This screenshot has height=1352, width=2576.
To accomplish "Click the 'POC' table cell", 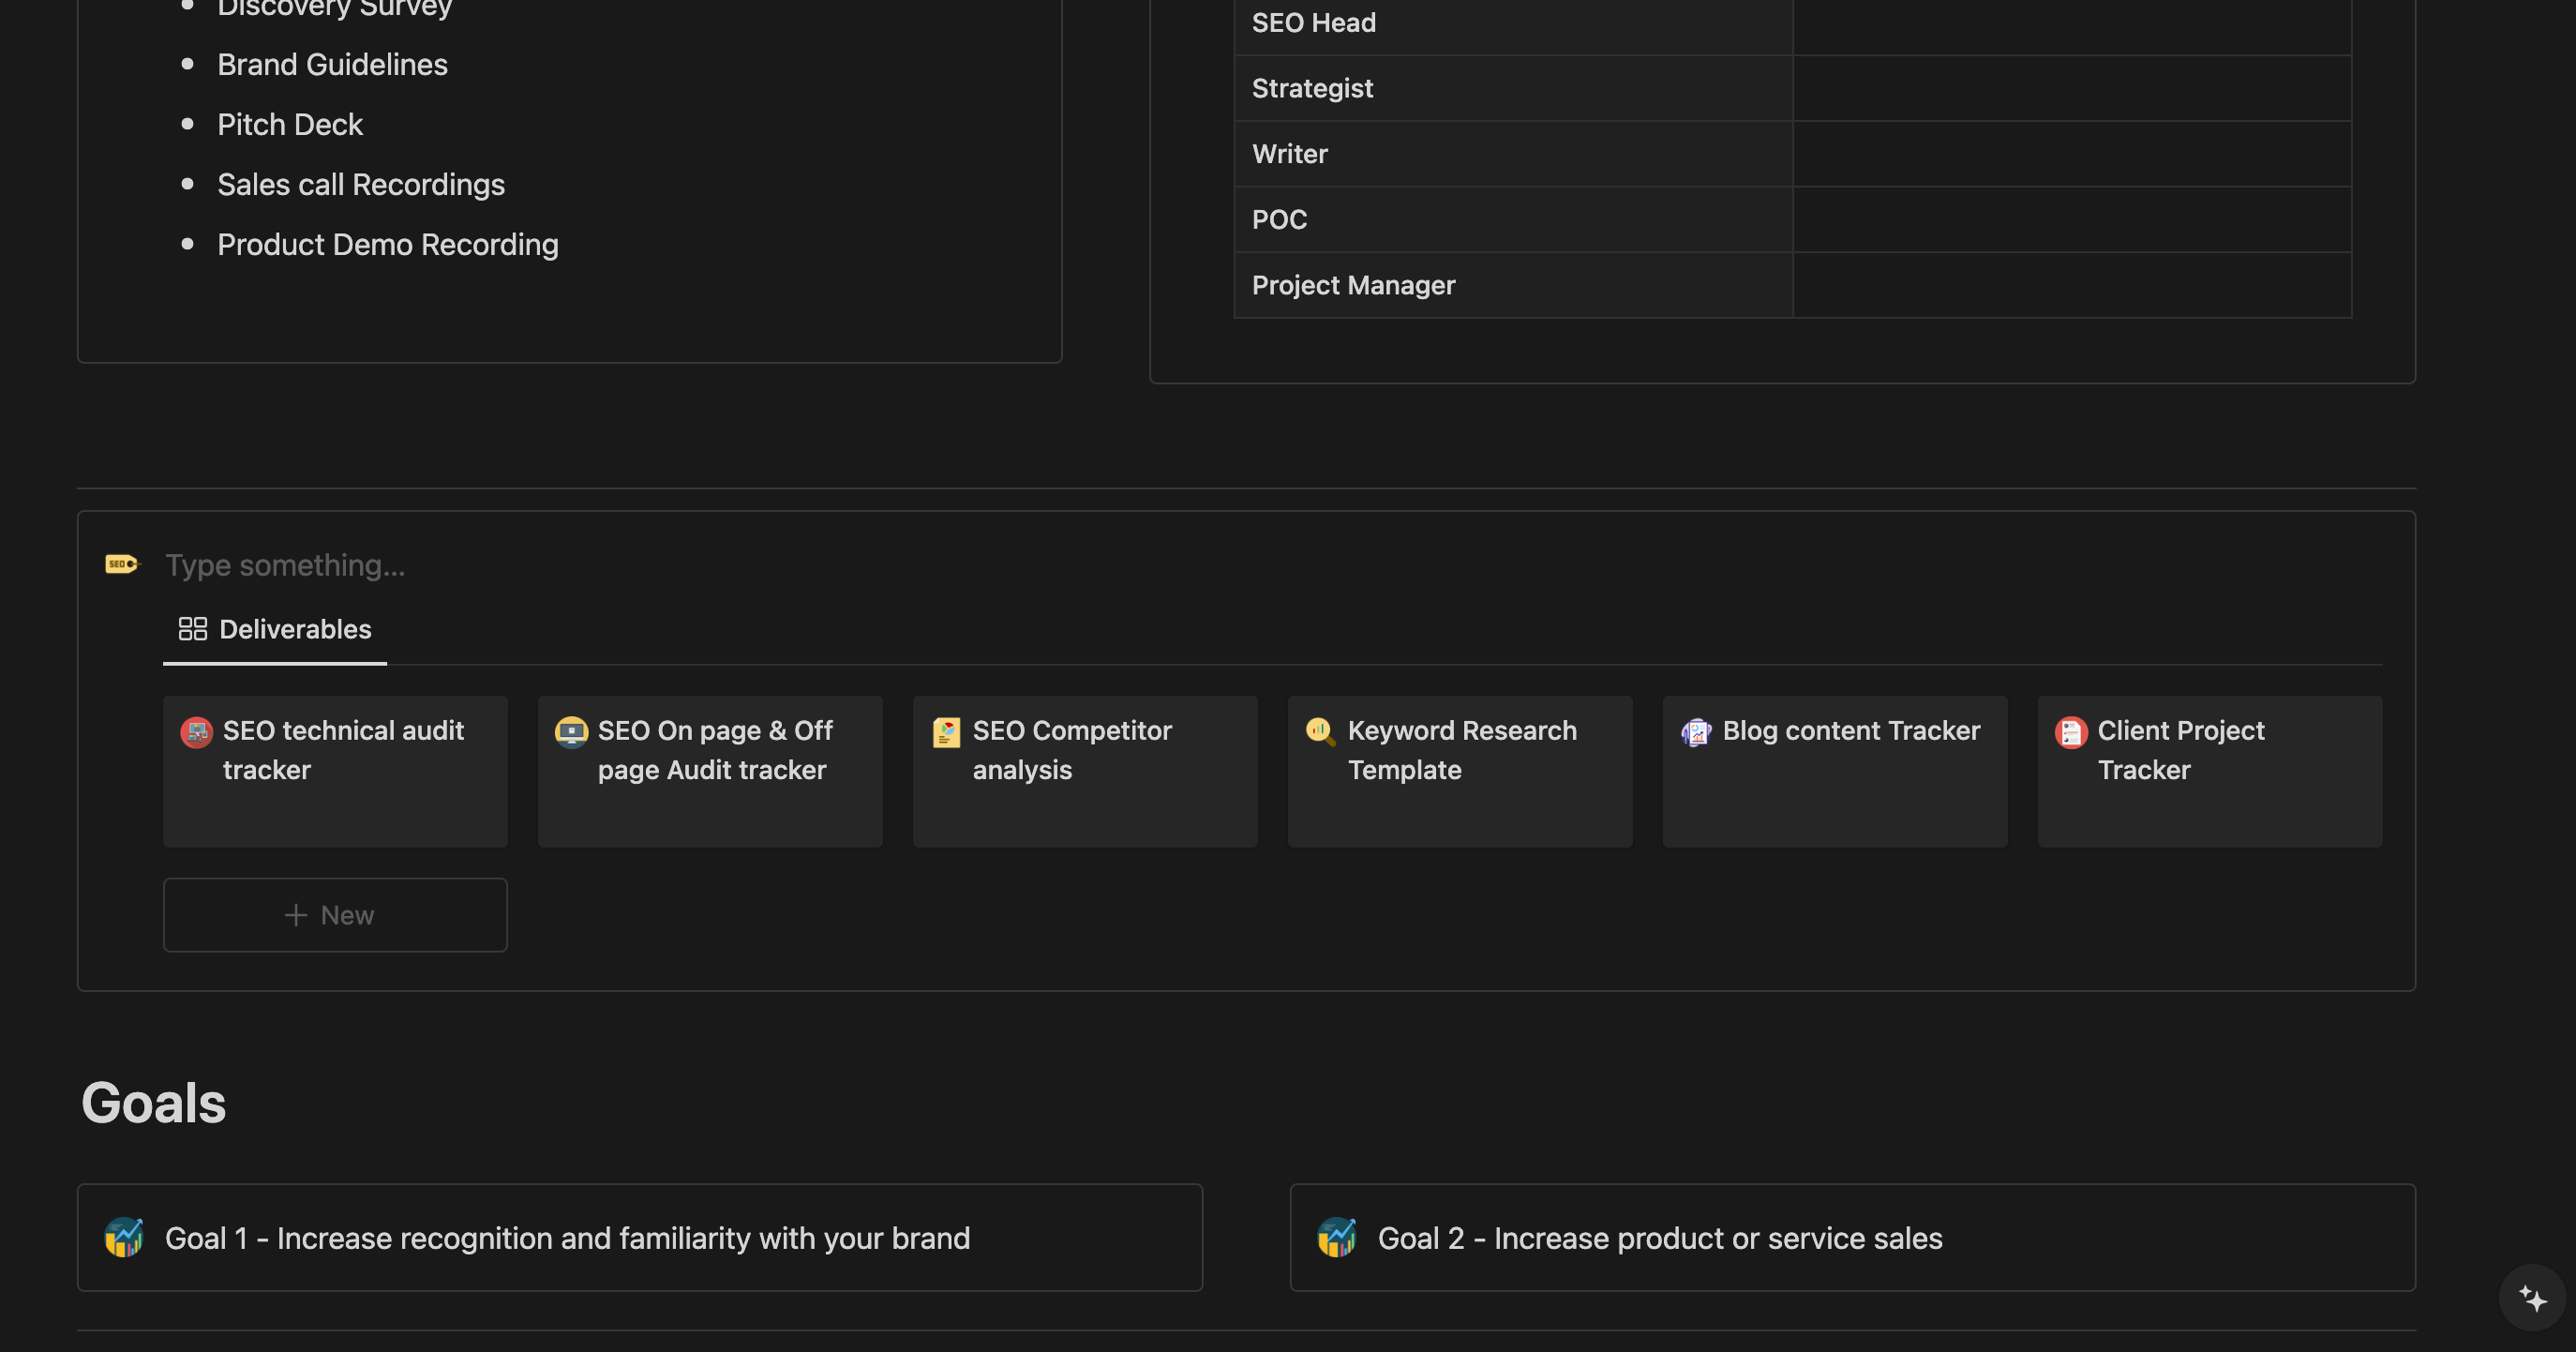I will [1514, 220].
